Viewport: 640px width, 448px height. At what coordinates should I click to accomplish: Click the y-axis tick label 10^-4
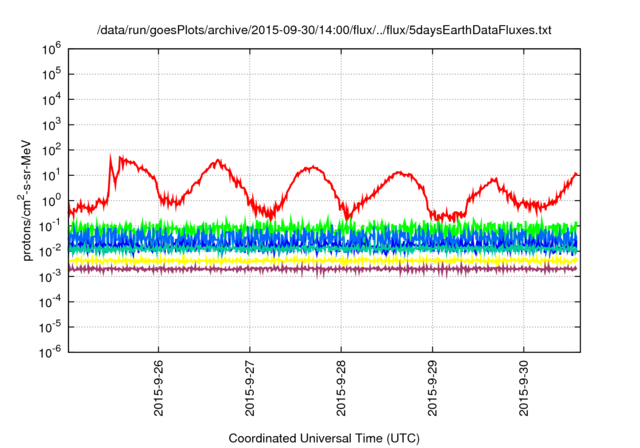[x=50, y=303]
